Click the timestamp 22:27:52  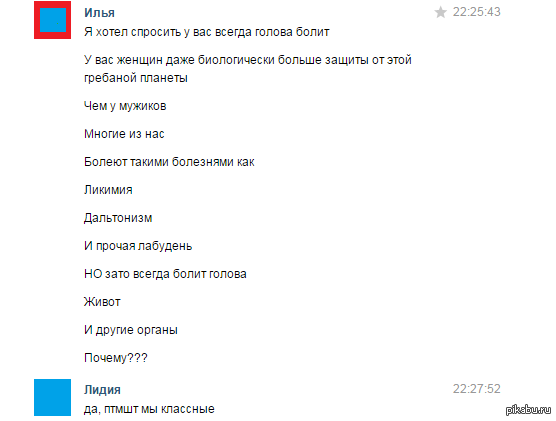pyautogui.click(x=477, y=389)
